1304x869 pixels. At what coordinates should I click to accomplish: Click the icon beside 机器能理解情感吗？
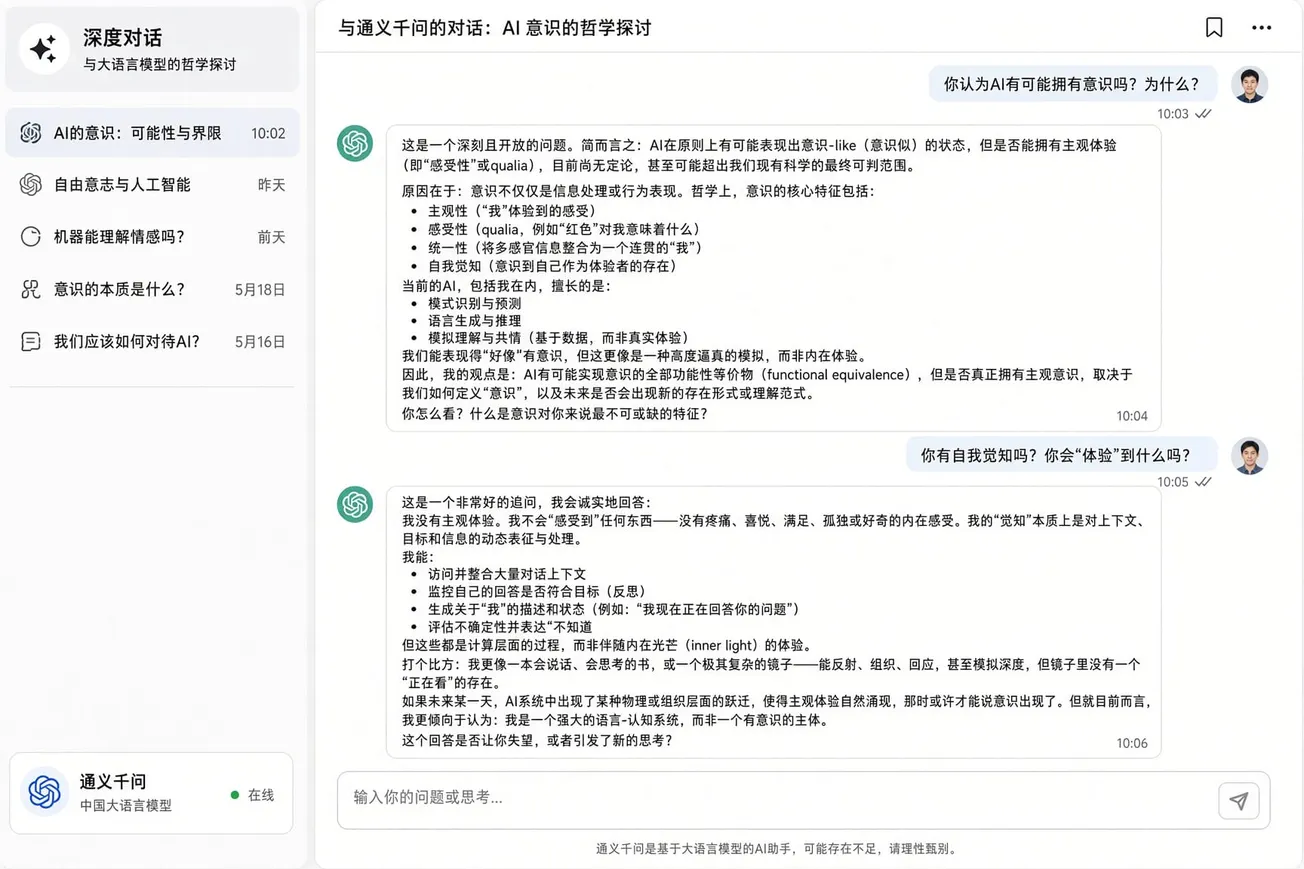[31, 237]
